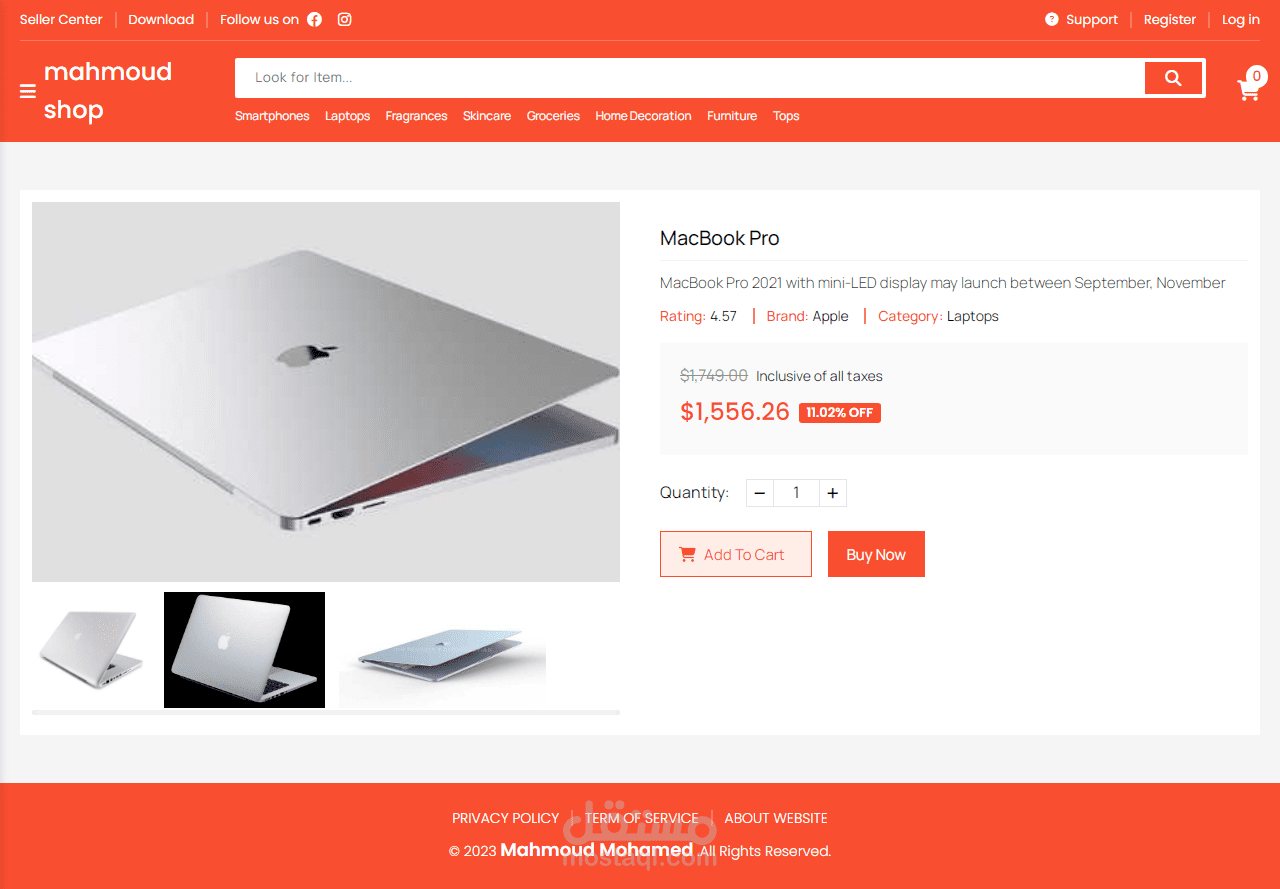Screen dimensions: 1280x889
Task: Select the black-background MacBook thumbnail
Action: coord(244,650)
